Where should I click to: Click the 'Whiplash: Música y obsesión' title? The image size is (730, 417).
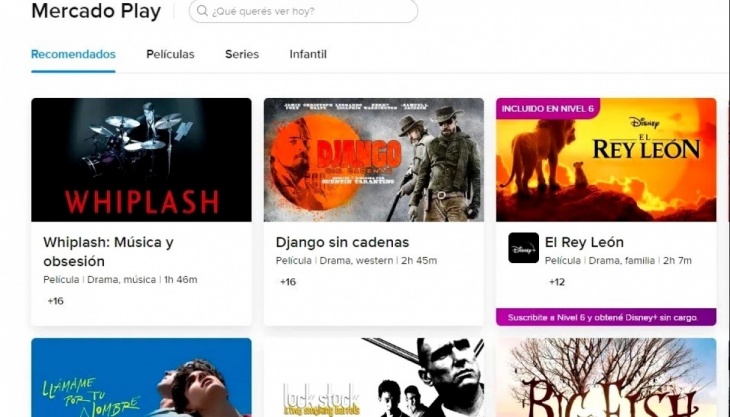tap(108, 252)
